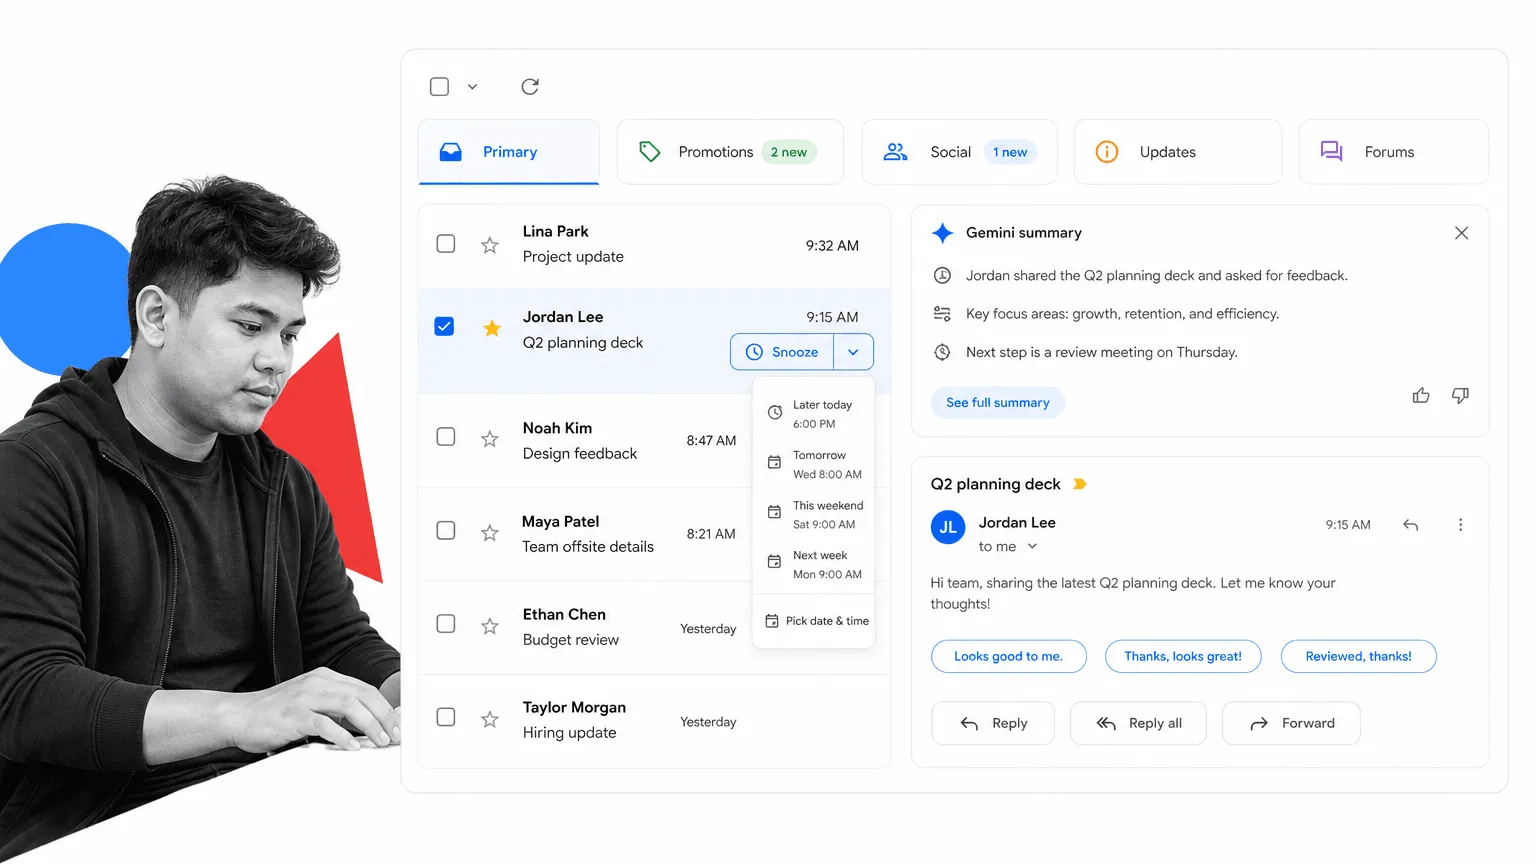Click the JL sender avatar
This screenshot has width=1536, height=864.
[x=948, y=527]
